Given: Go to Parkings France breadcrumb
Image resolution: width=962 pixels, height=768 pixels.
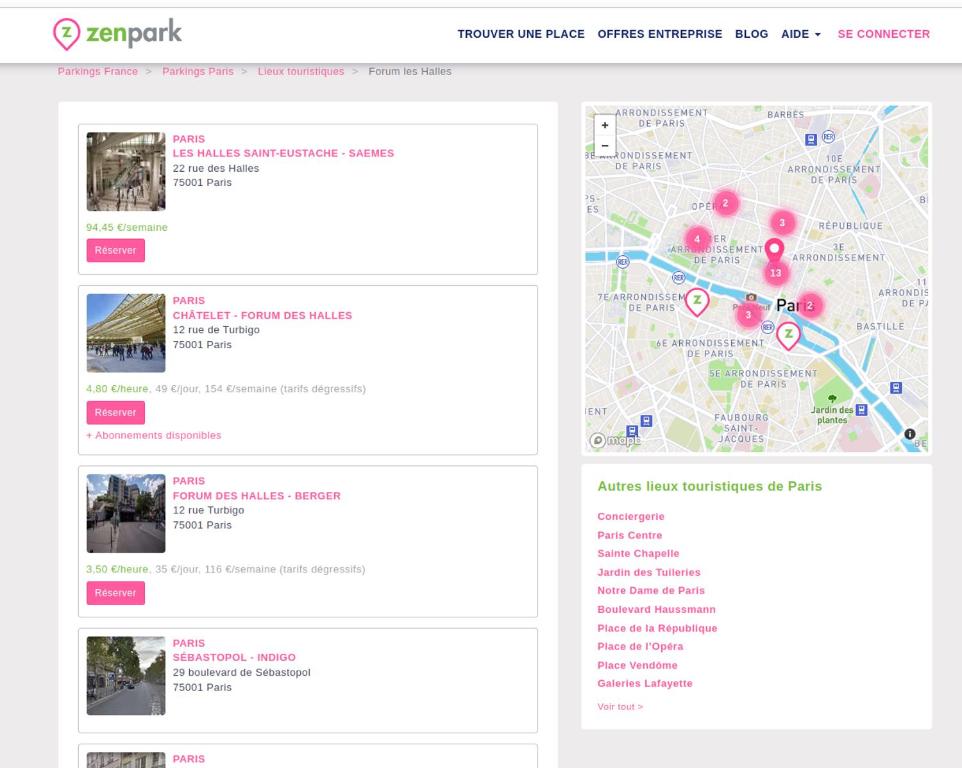Looking at the screenshot, I should click(x=98, y=71).
